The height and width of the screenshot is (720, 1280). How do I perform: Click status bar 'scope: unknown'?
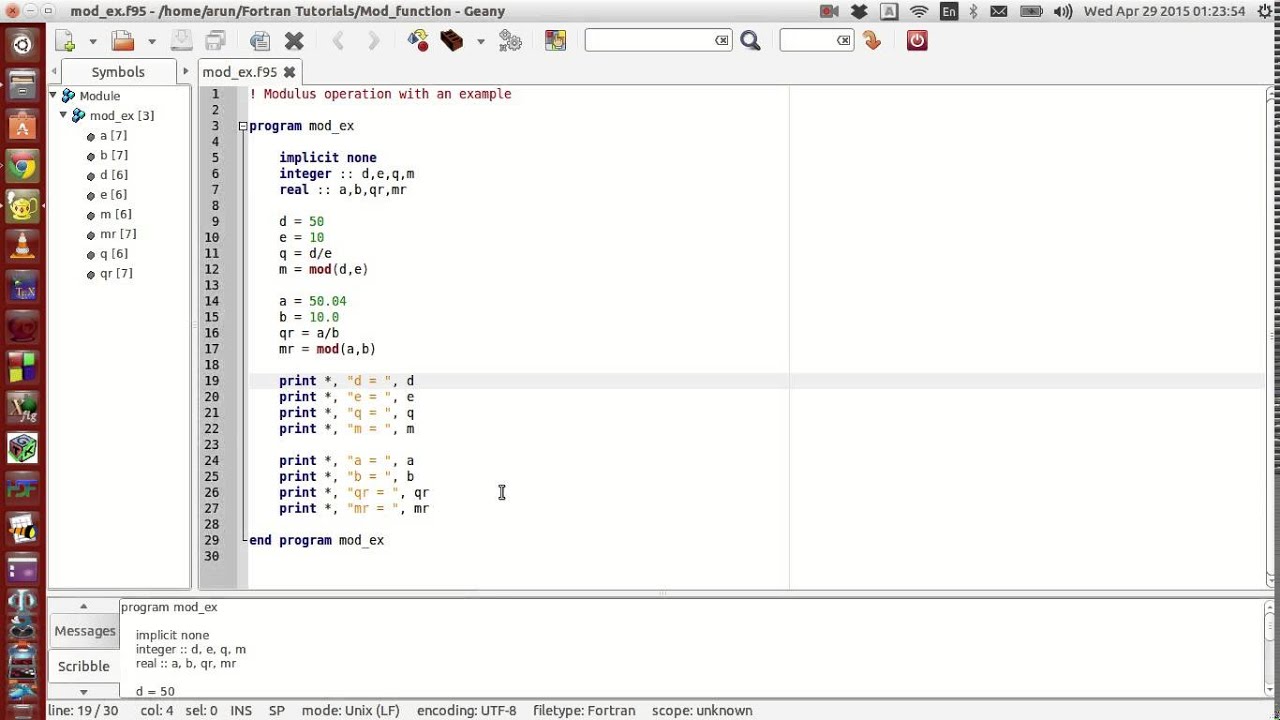(x=702, y=710)
